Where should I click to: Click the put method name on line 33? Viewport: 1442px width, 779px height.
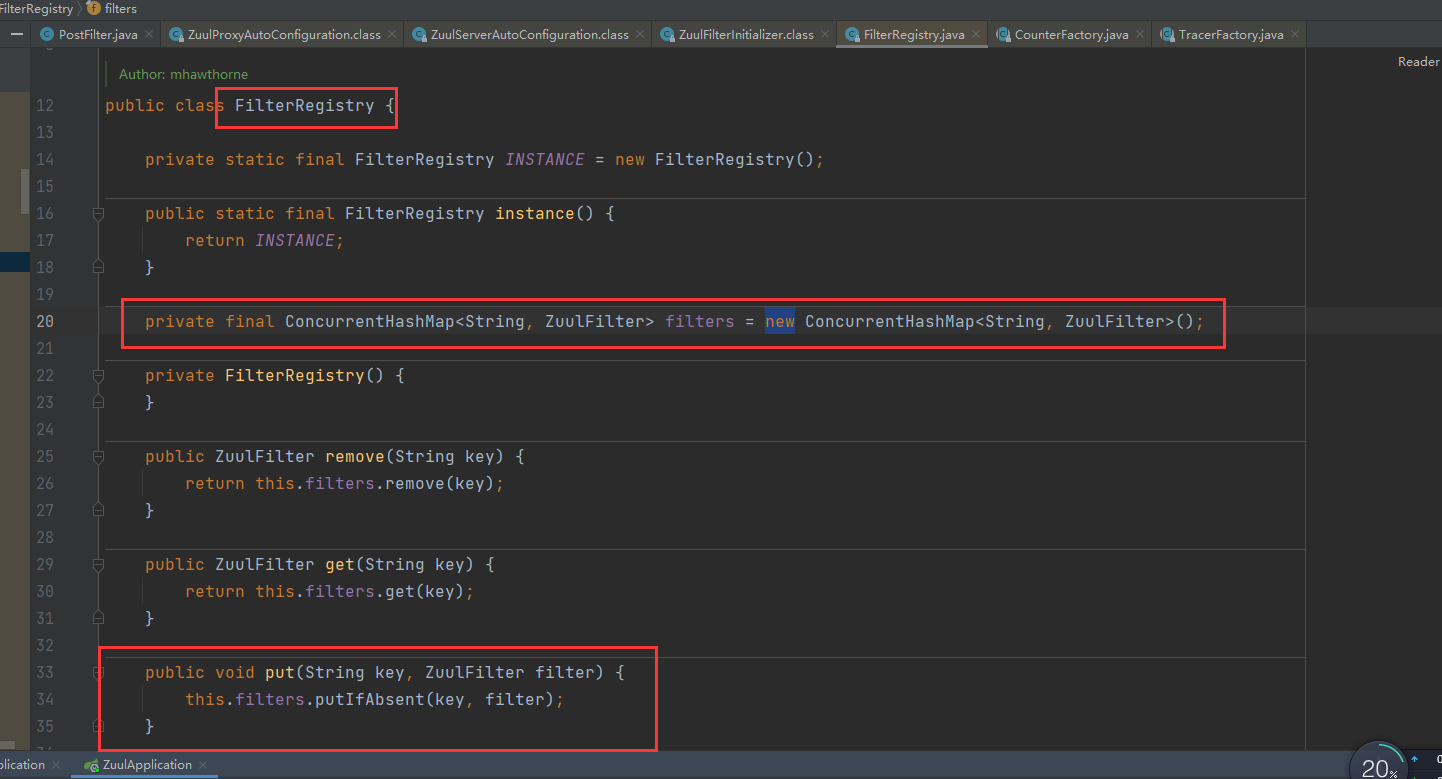click(280, 673)
